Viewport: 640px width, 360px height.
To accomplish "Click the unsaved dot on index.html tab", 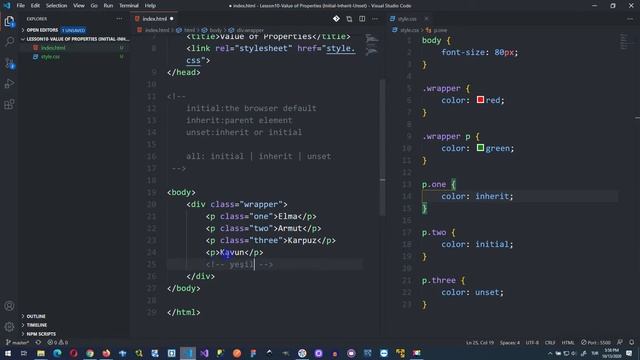I will click(171, 19).
